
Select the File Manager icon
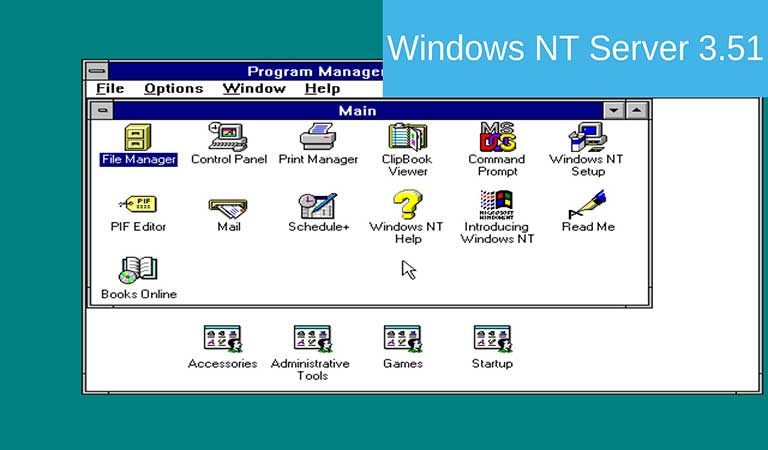138,137
